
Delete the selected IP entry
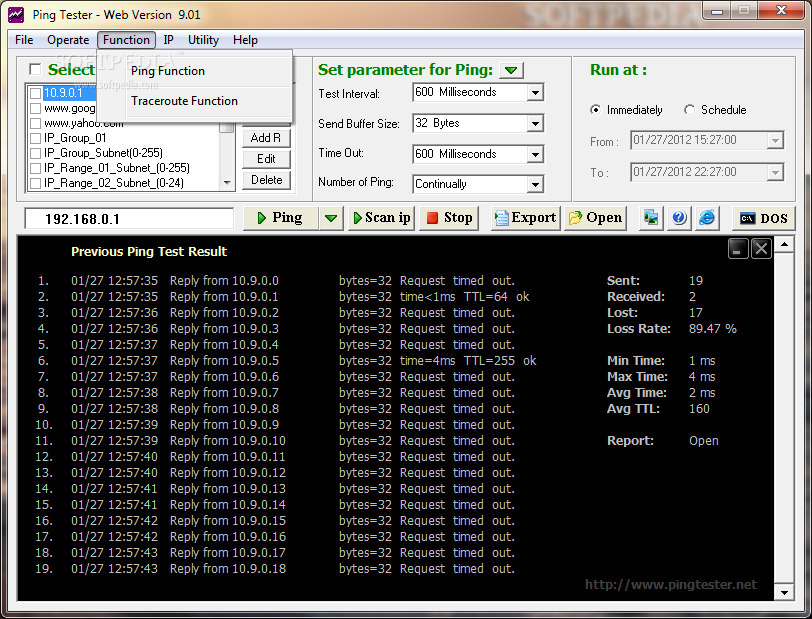266,180
